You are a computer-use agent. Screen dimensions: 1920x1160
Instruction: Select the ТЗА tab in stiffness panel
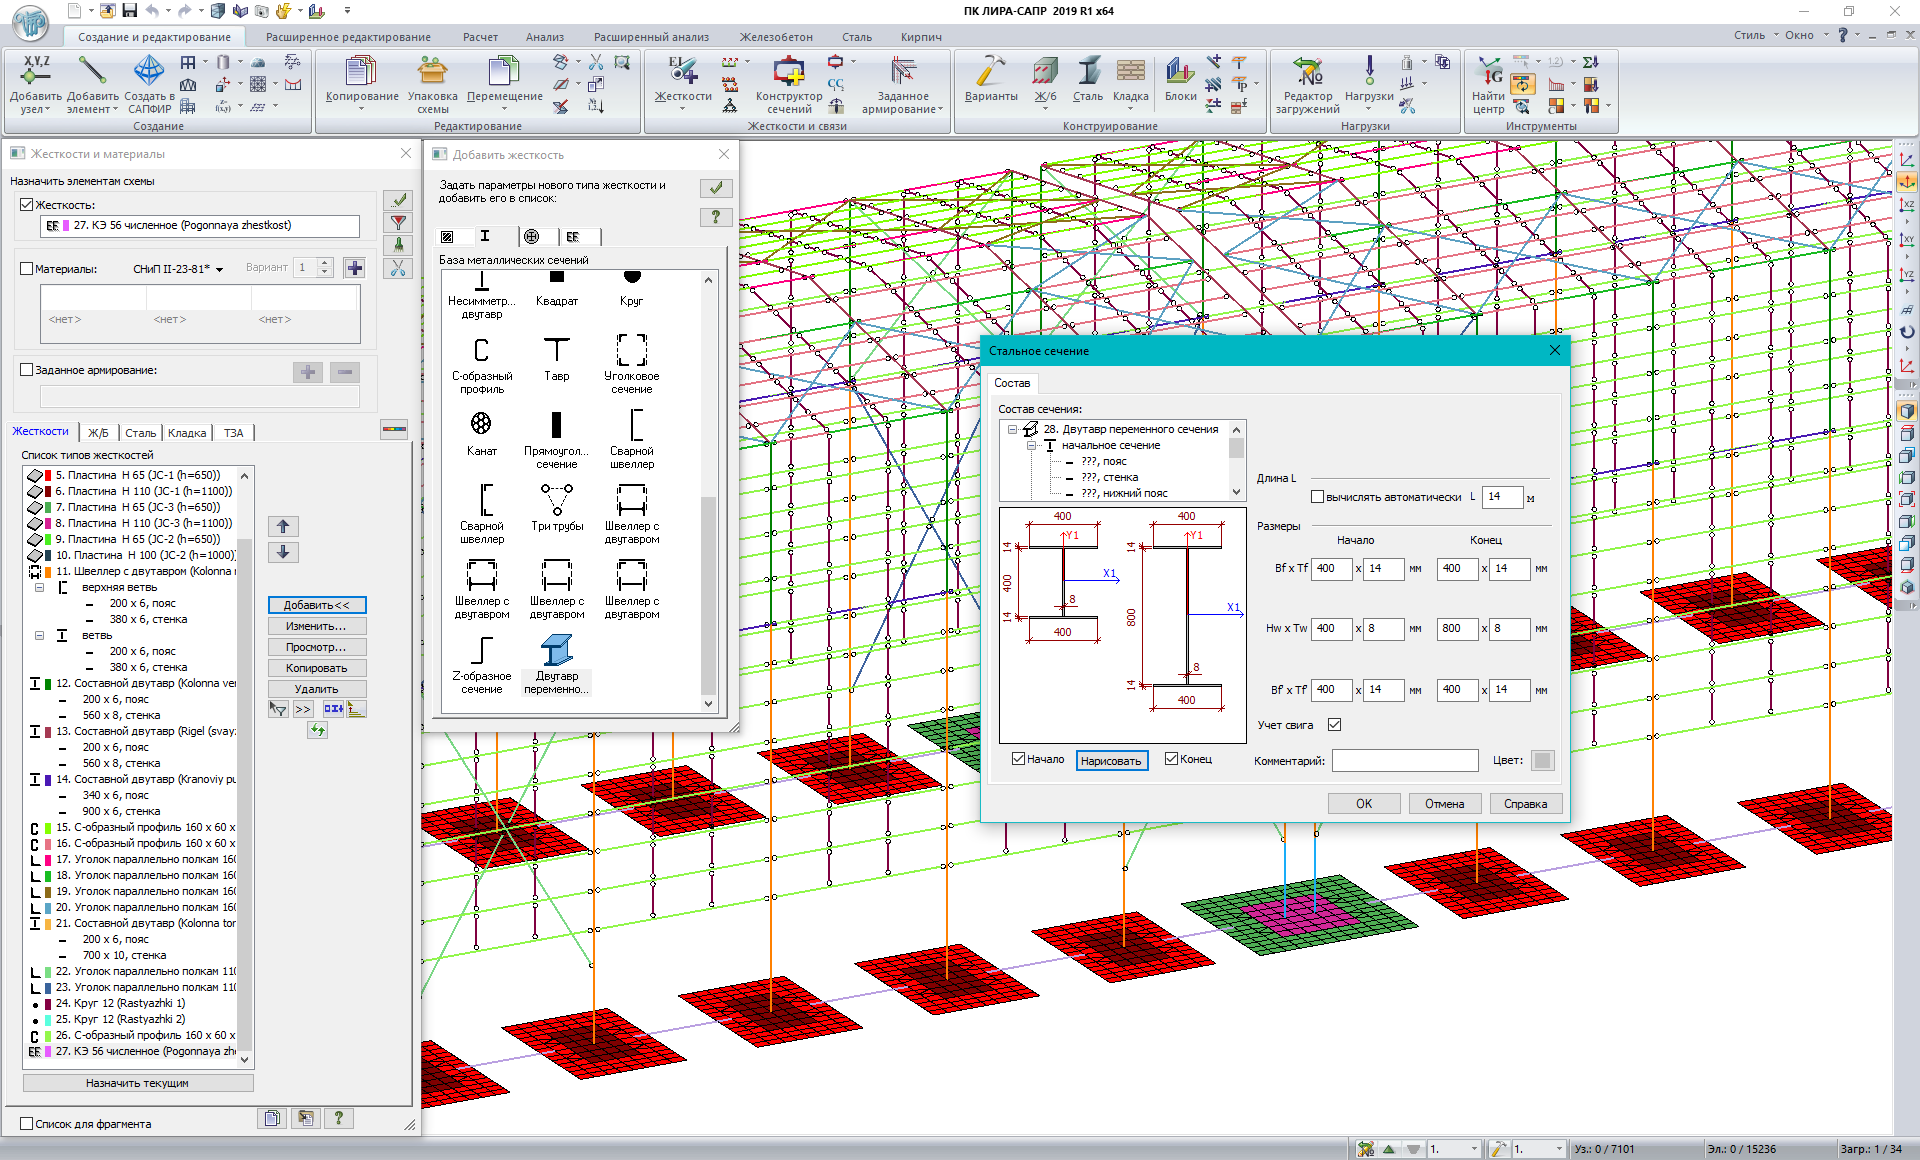click(233, 432)
